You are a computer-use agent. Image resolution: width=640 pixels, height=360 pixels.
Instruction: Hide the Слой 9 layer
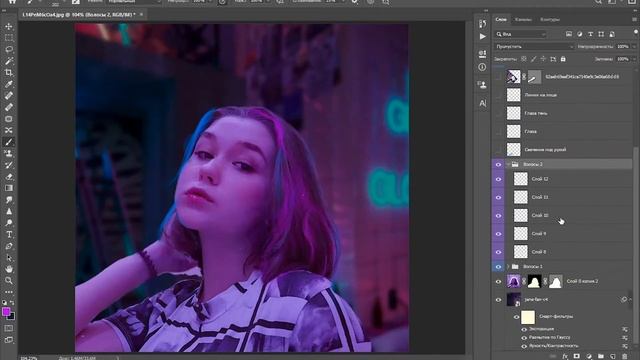click(x=498, y=234)
